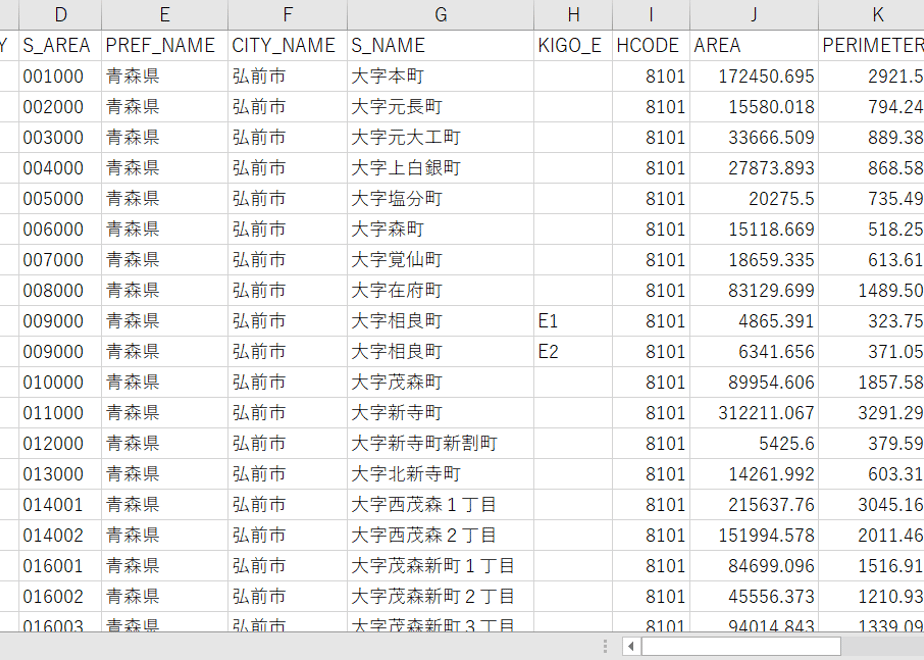Click PERIMETER value 603.31
924x660 pixels.
tap(872, 474)
